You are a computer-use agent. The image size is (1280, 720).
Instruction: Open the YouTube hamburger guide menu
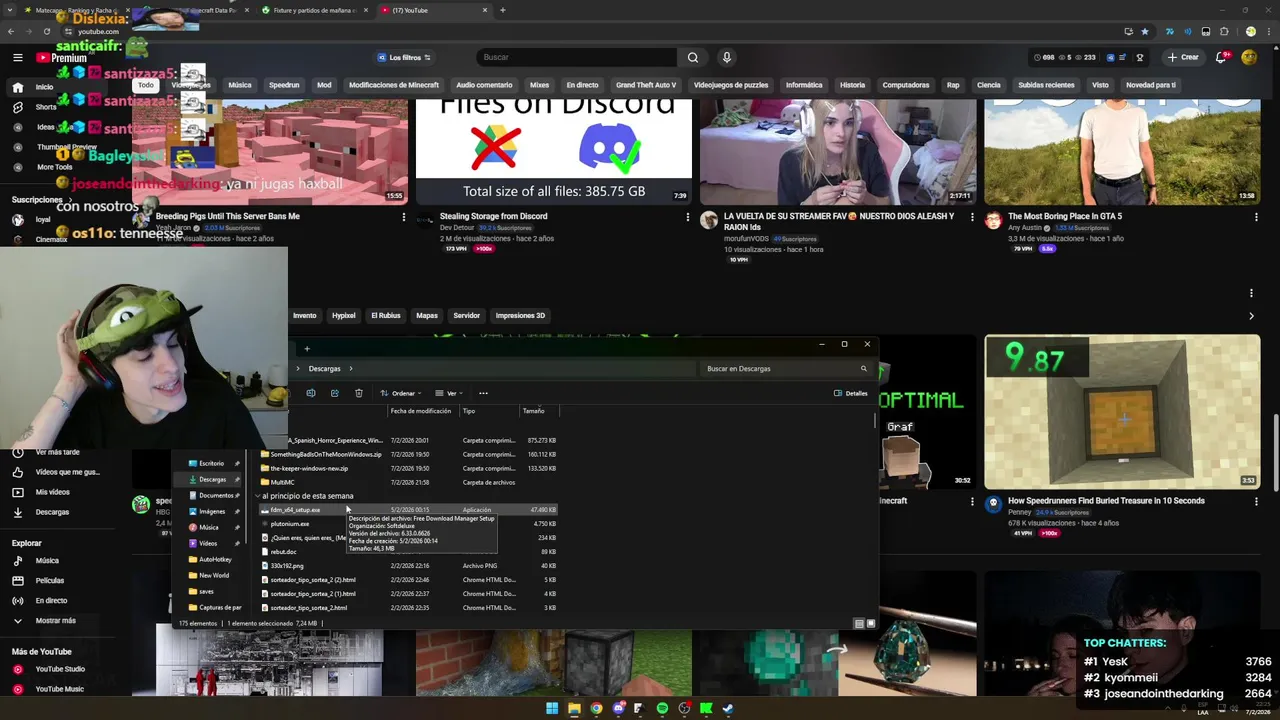coord(17,57)
